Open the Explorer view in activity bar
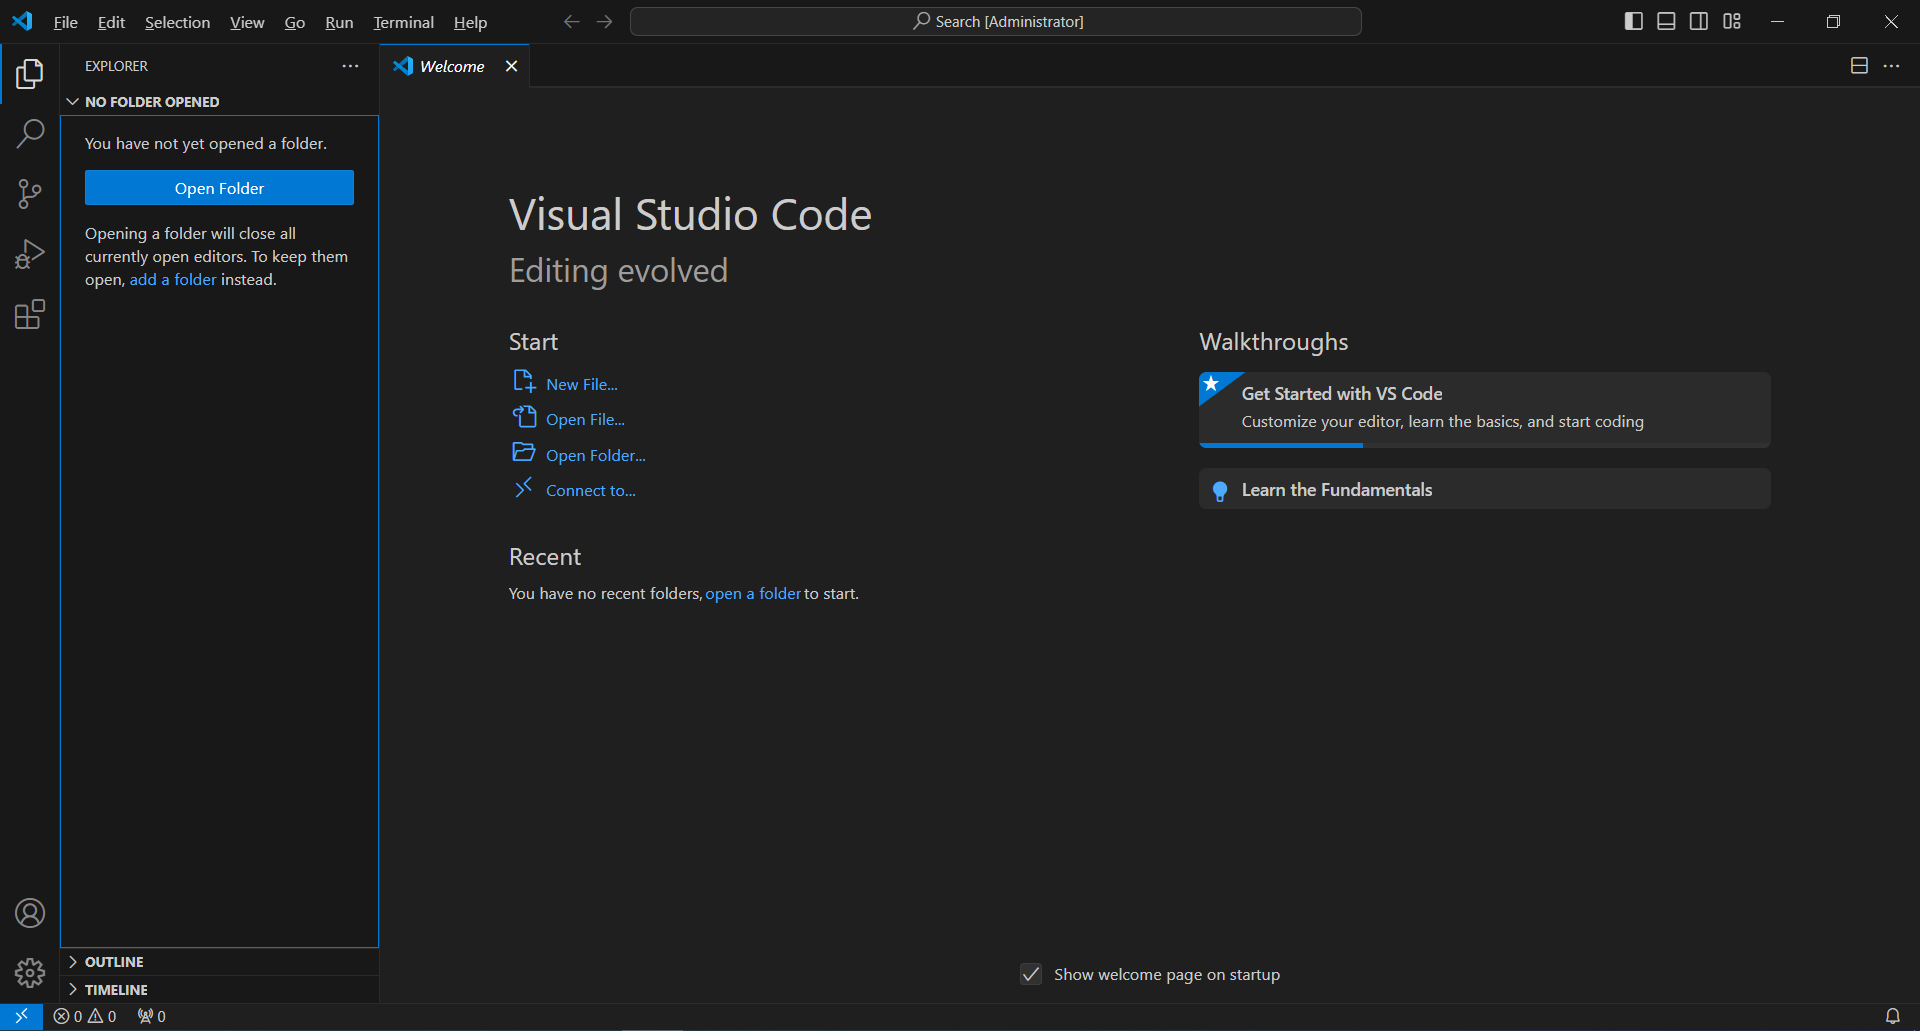Screen dimensions: 1920x1031 click(x=30, y=73)
